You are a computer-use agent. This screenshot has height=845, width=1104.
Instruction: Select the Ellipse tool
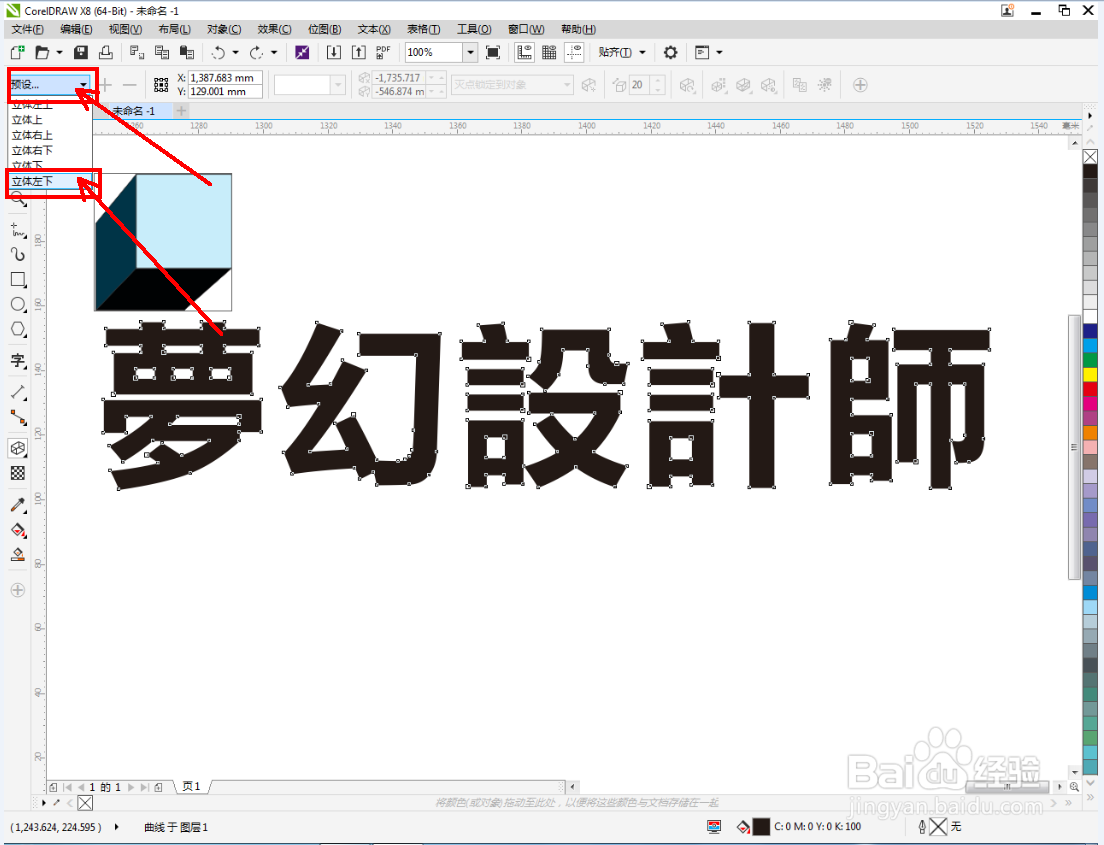pos(18,304)
